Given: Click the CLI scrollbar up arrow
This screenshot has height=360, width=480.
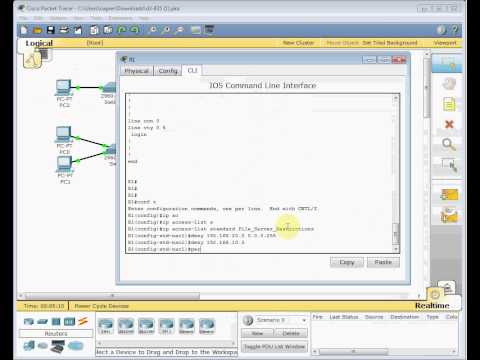Looking at the screenshot, I should click(x=396, y=98).
